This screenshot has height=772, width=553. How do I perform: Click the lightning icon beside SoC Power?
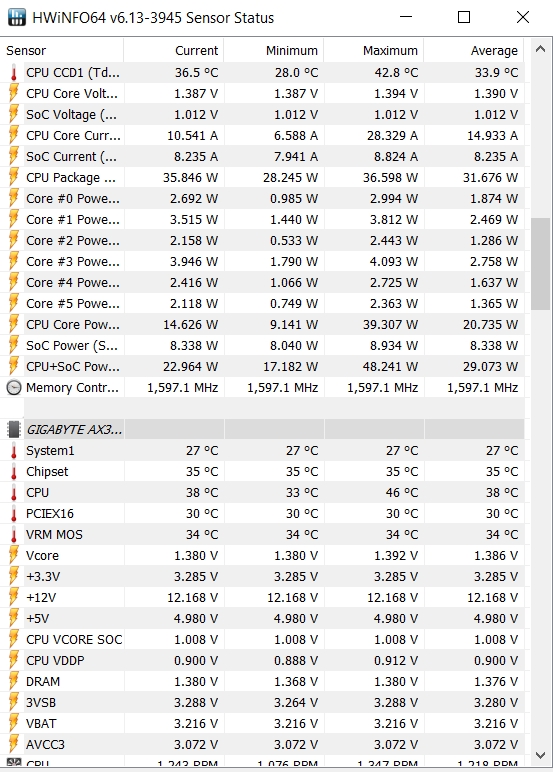(14, 346)
